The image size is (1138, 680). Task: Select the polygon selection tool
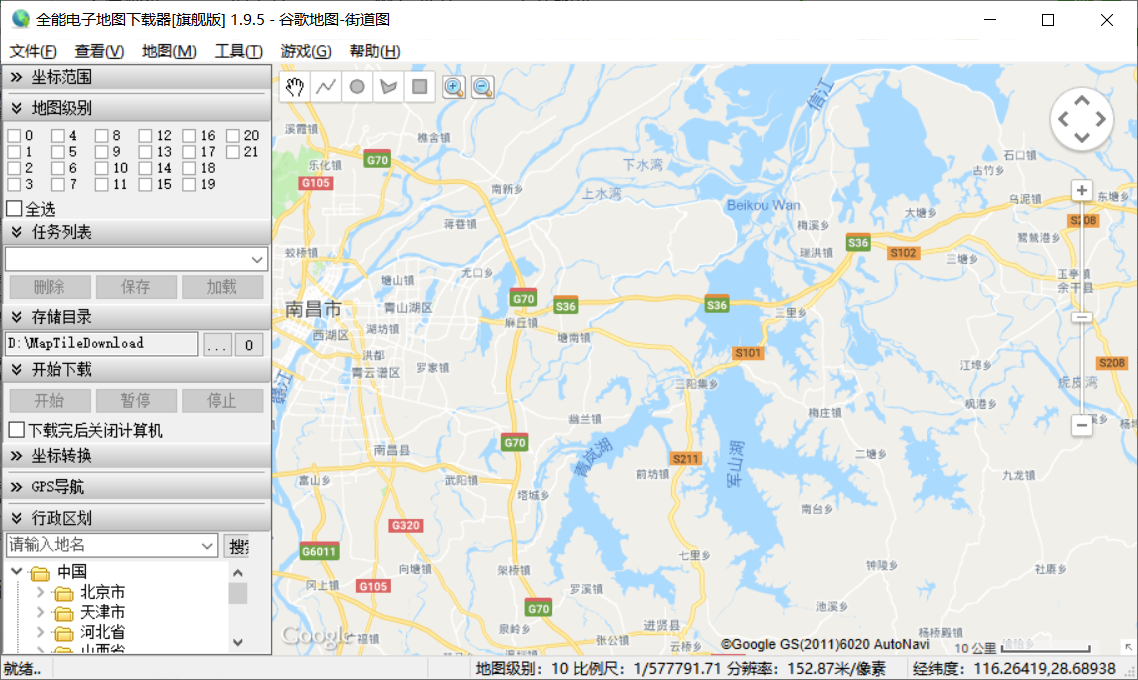388,87
